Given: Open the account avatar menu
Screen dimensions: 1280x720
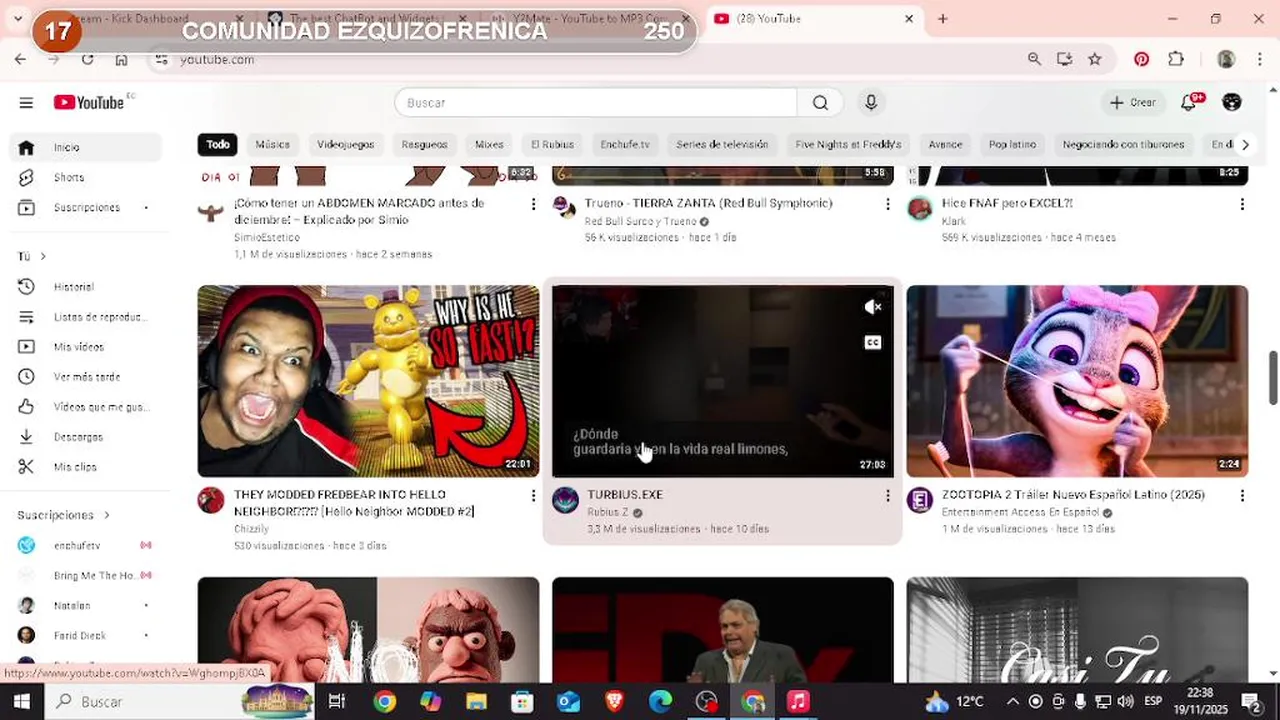Looking at the screenshot, I should point(1232,102).
